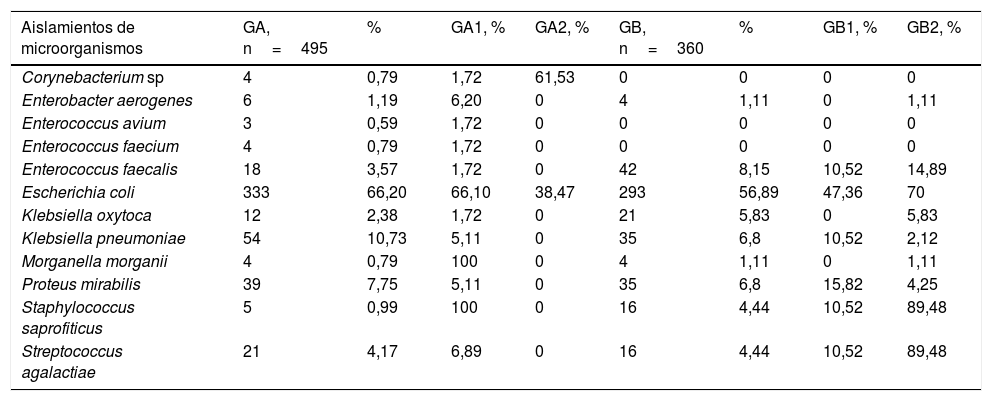
Task: Click the 15,82 cell in Proteus mirabilis row
Action: click(x=839, y=284)
